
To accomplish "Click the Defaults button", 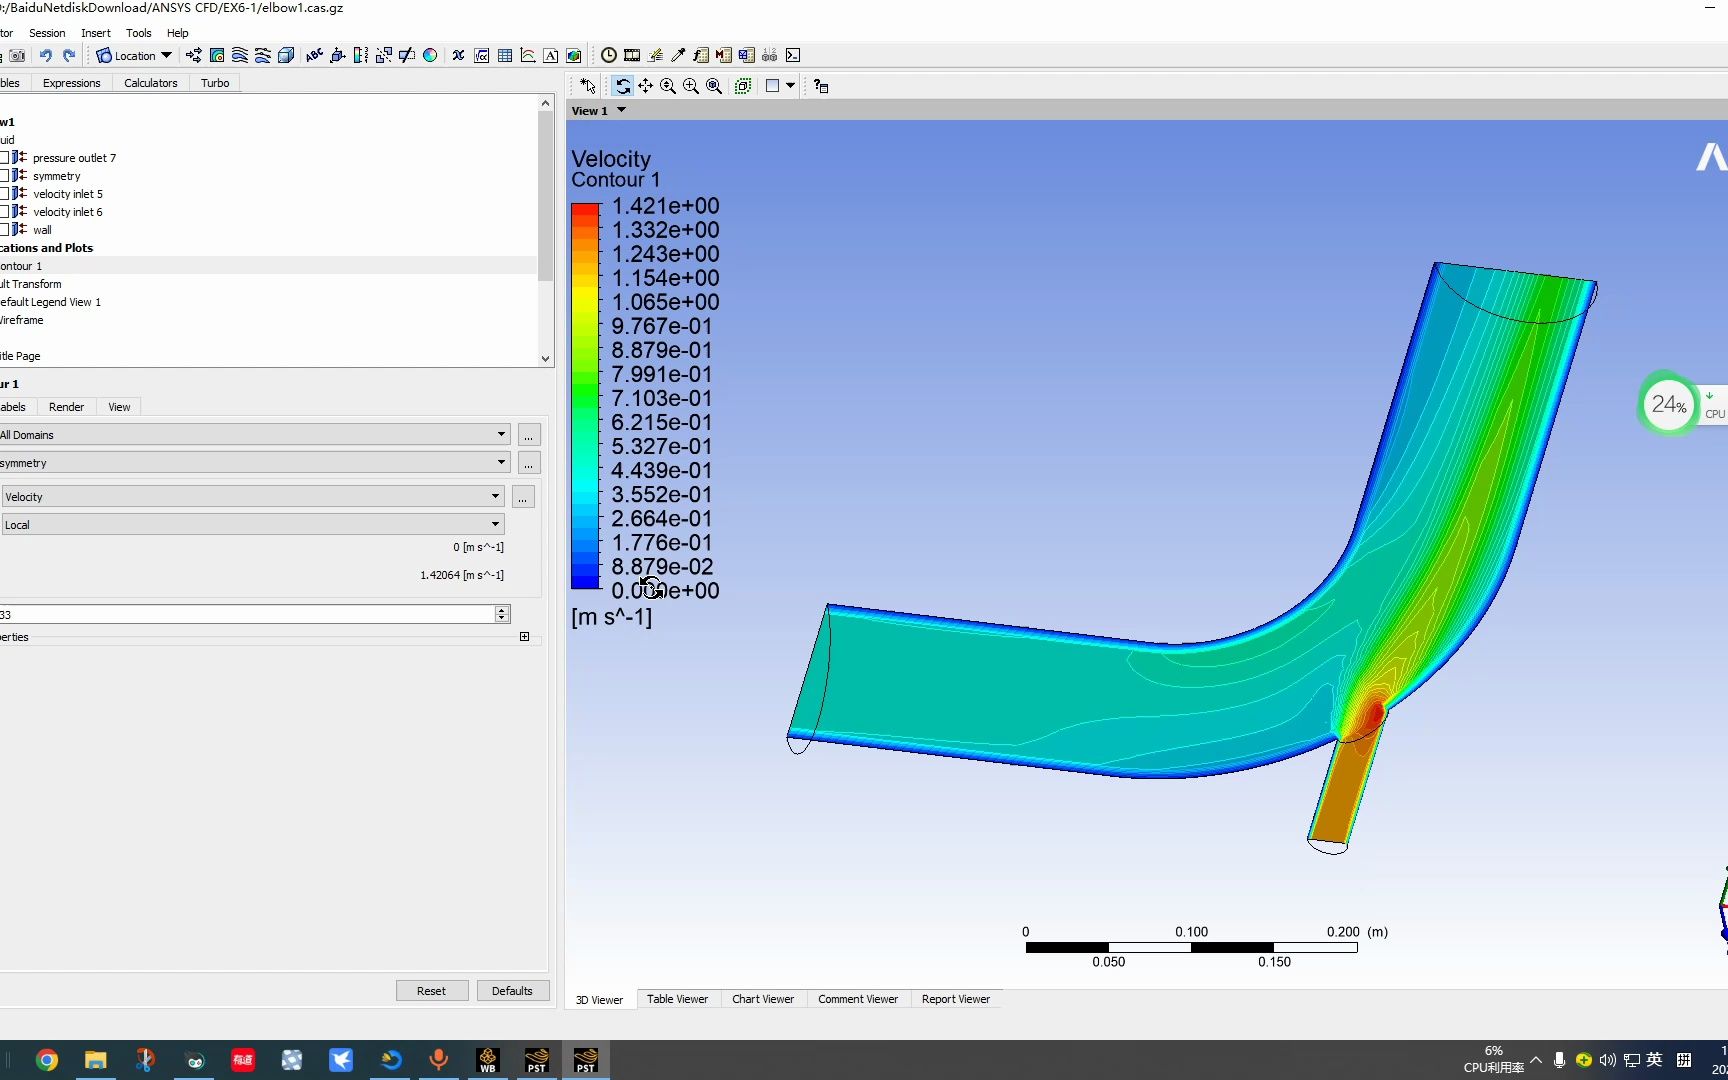I will [x=512, y=990].
